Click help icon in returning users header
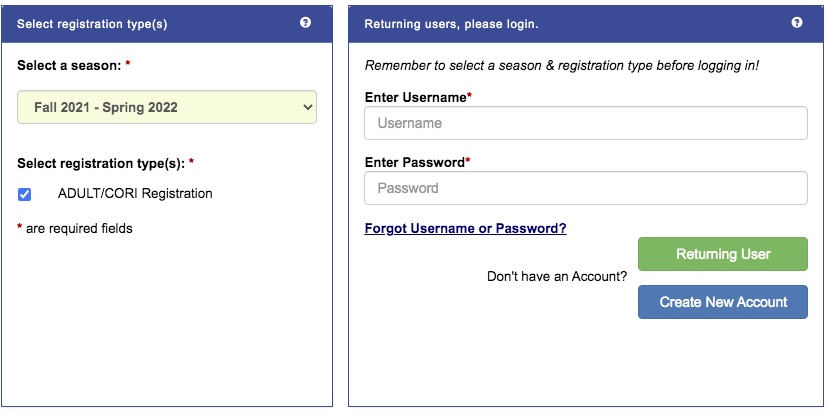Viewport: 828px width, 413px height. pyautogui.click(x=797, y=22)
